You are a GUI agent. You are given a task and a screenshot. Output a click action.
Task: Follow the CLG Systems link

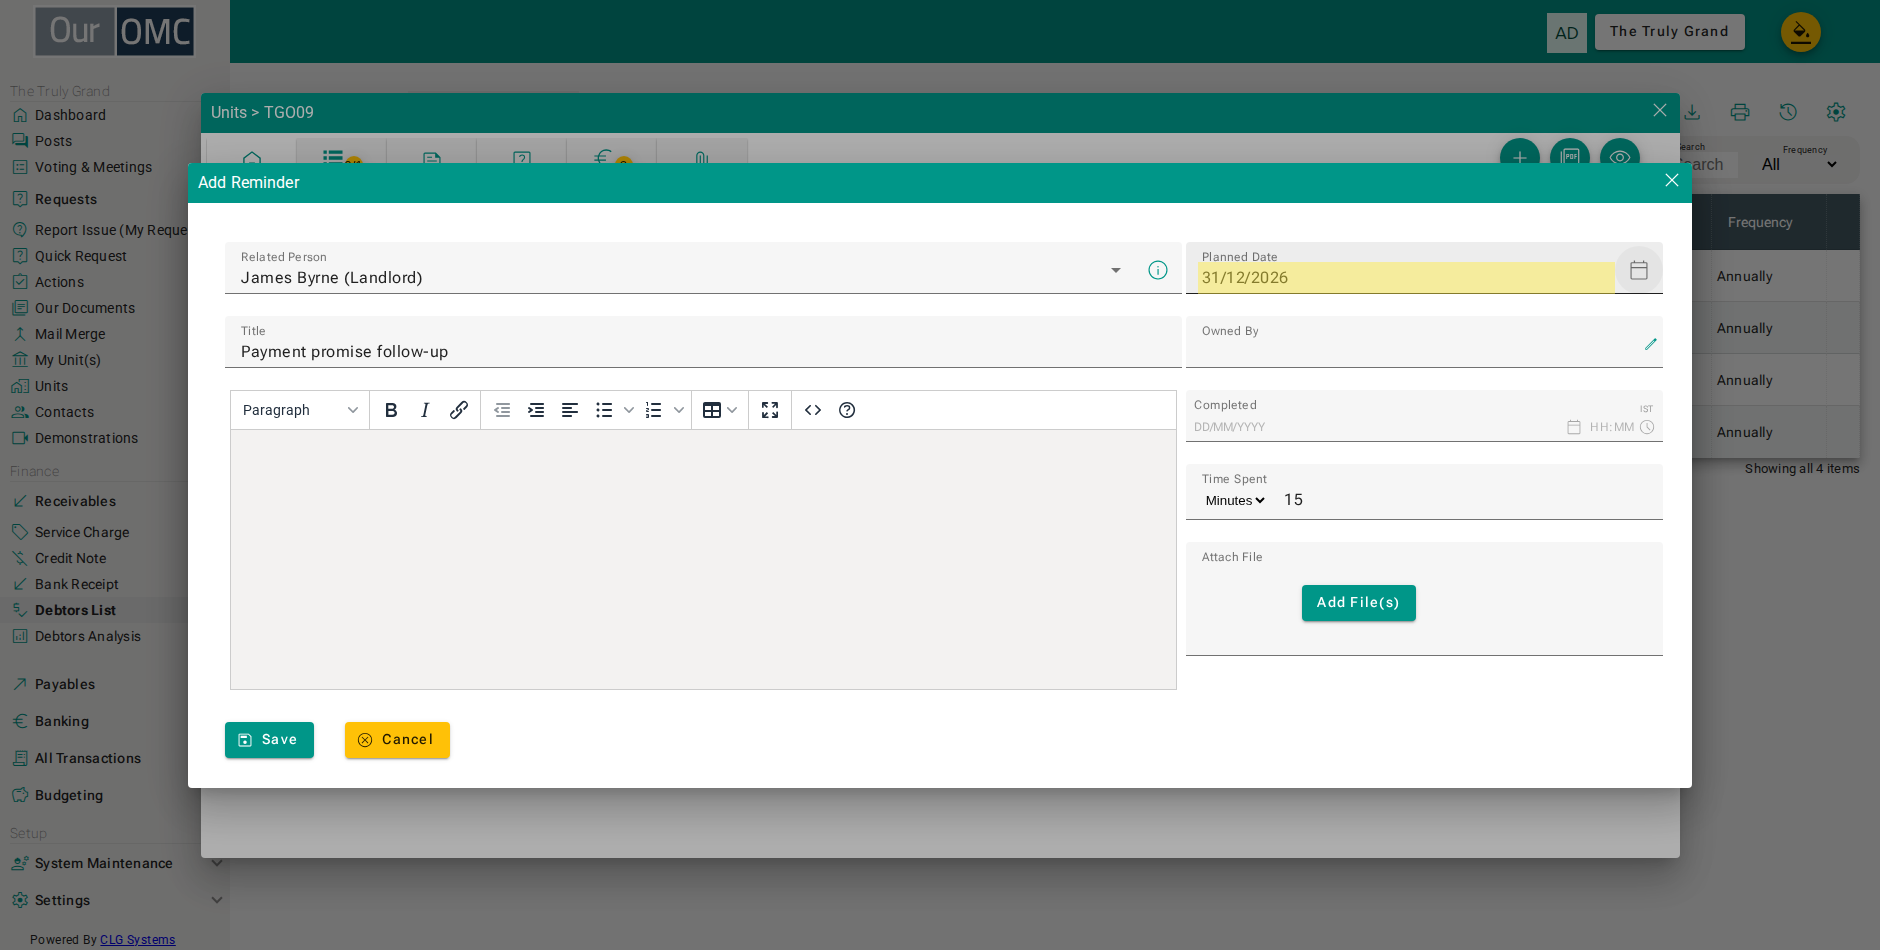coord(137,940)
